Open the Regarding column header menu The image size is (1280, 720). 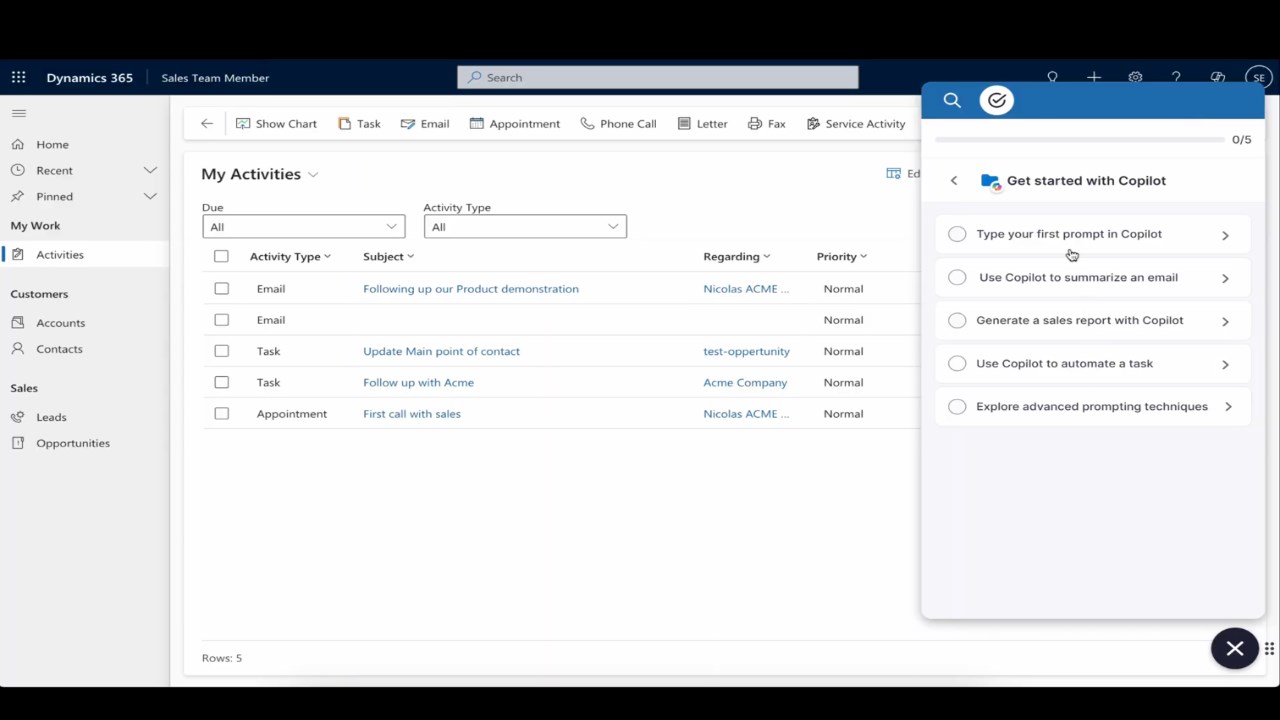coord(737,256)
